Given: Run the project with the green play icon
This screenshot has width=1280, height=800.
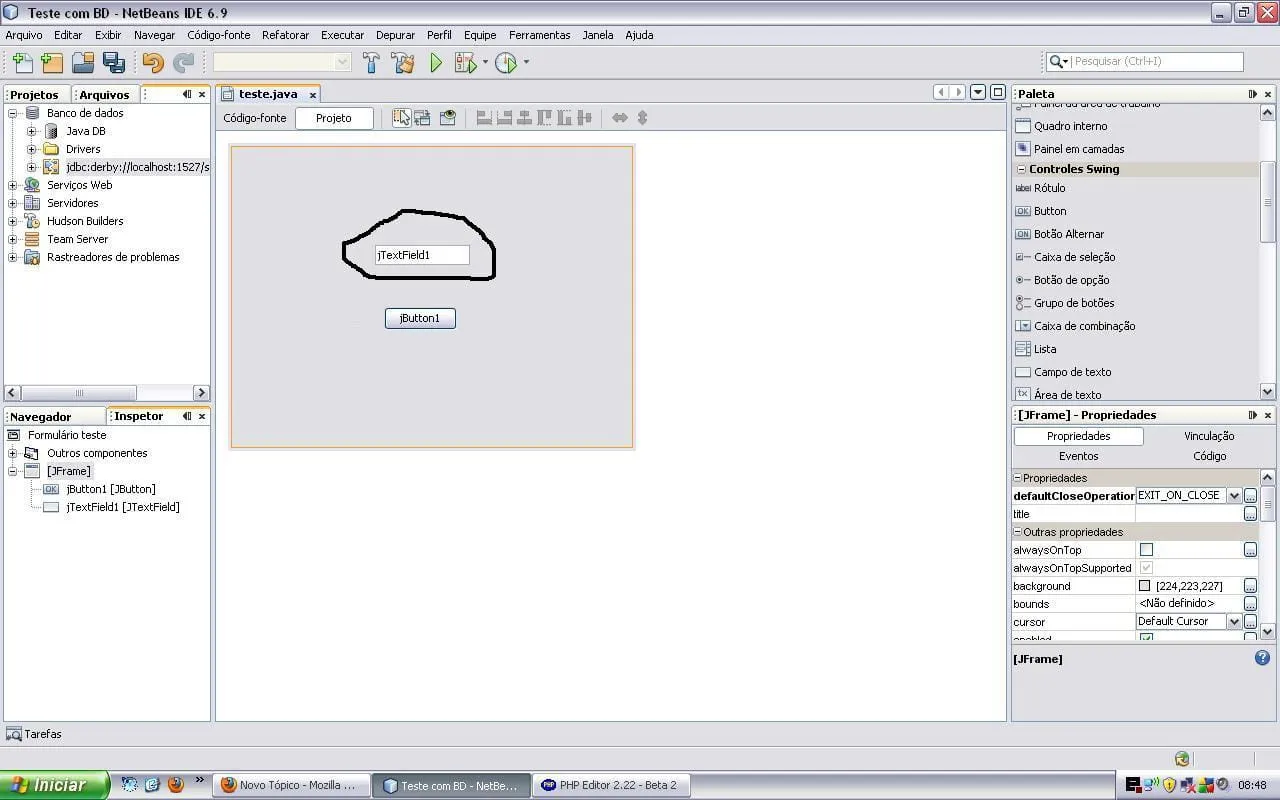Looking at the screenshot, I should pyautogui.click(x=436, y=63).
